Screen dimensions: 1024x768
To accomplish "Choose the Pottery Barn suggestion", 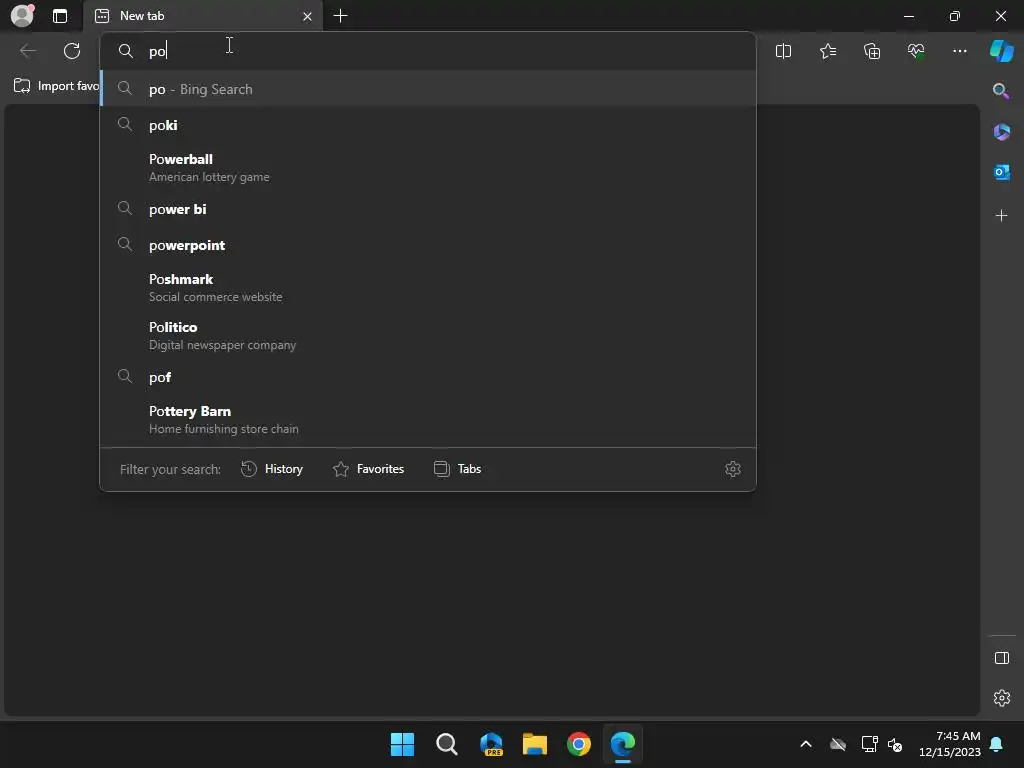I will tap(428, 419).
